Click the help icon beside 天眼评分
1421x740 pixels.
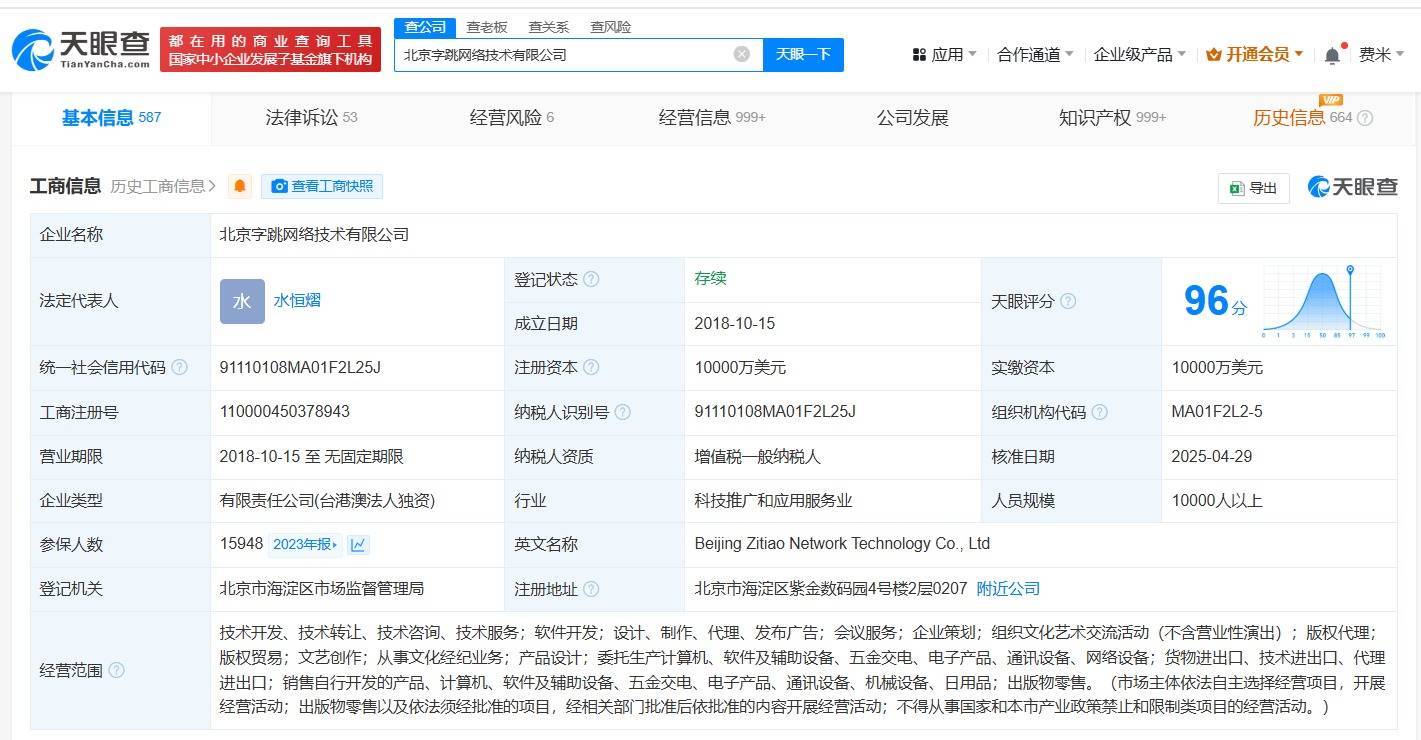[x=1068, y=301]
